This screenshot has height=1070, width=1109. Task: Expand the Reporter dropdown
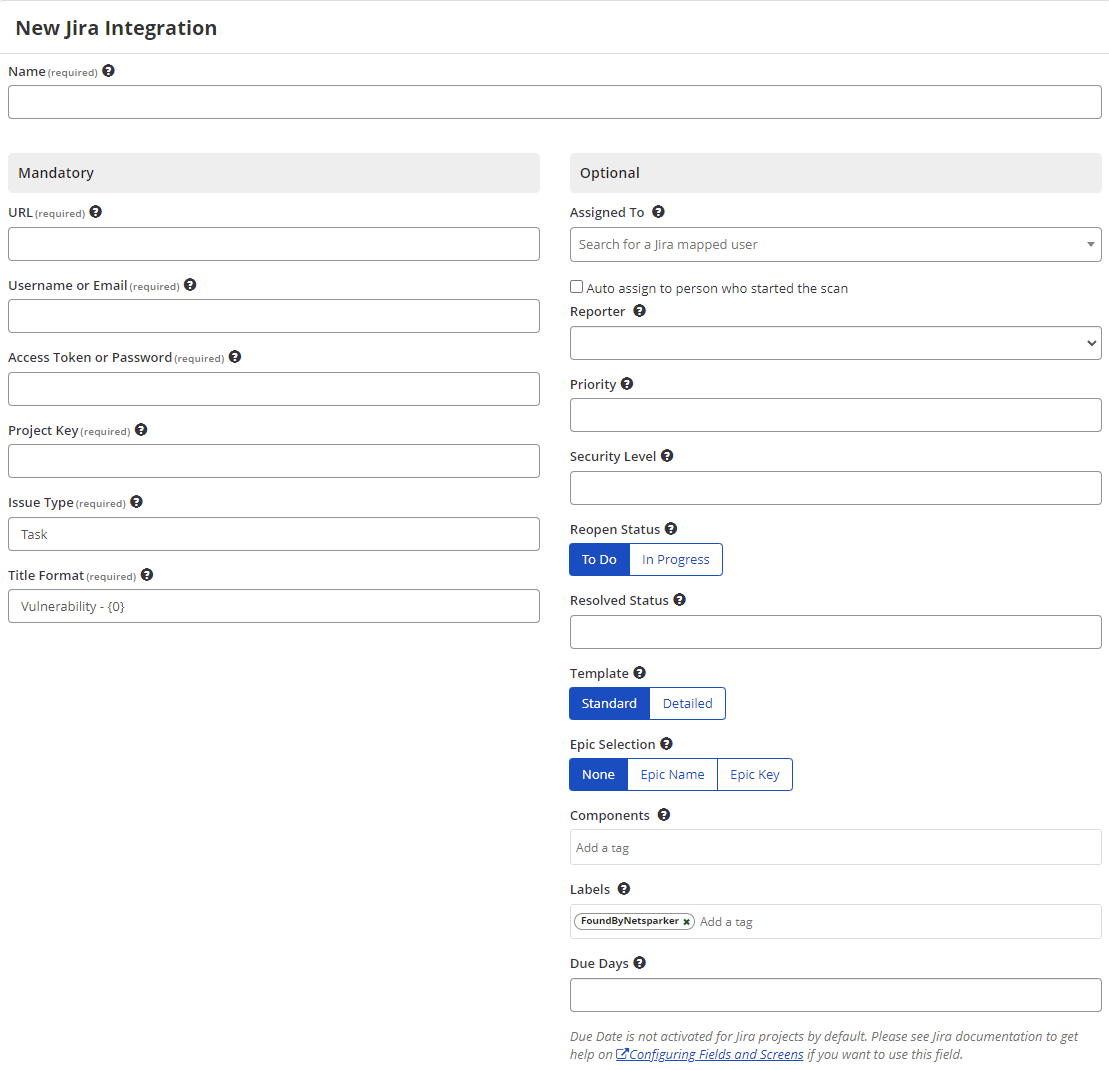pyautogui.click(x=835, y=343)
